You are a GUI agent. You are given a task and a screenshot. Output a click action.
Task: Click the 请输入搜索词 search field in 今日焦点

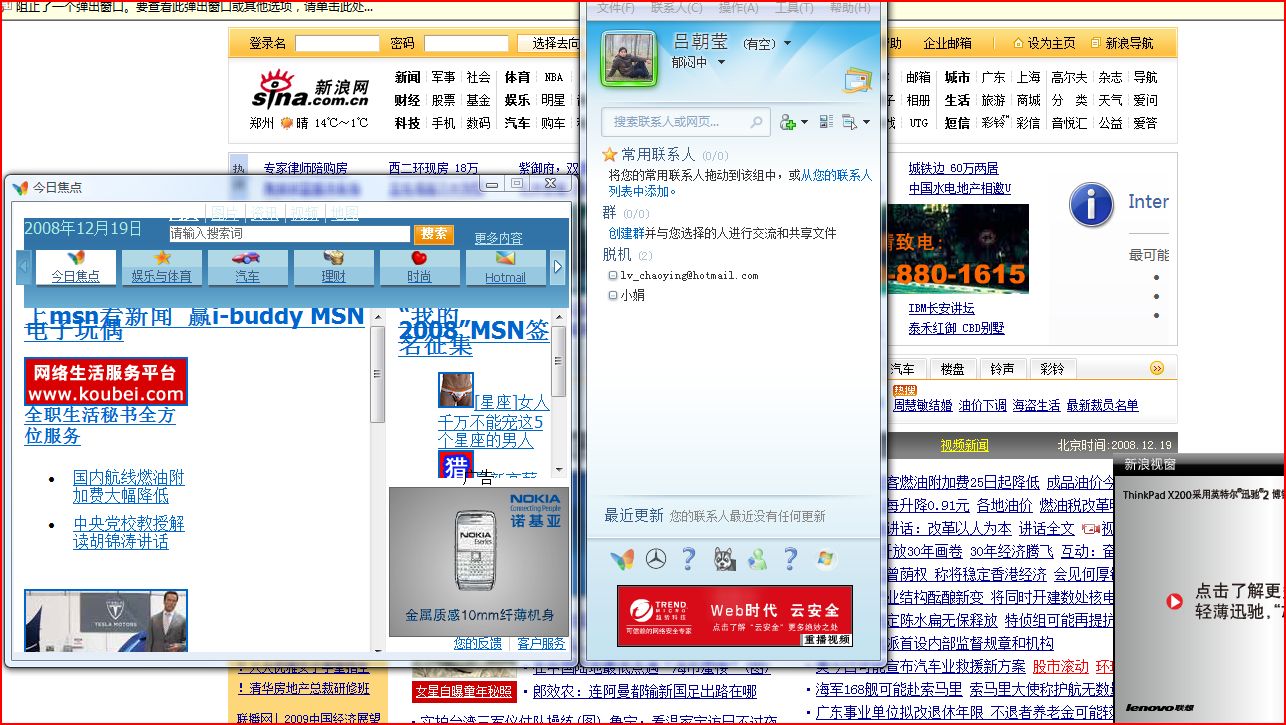290,234
